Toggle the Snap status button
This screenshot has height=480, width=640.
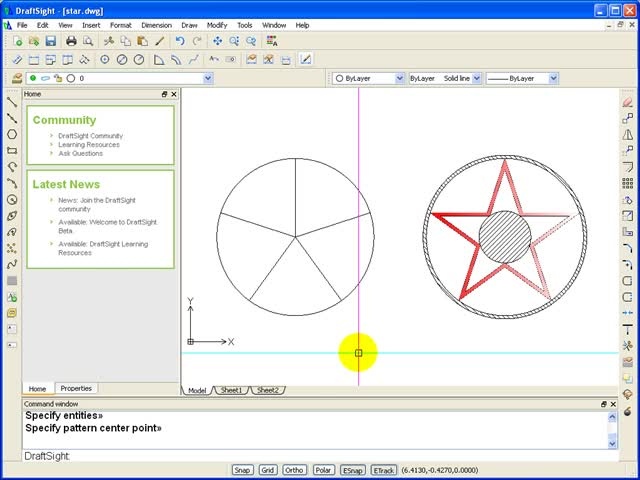(x=242, y=470)
